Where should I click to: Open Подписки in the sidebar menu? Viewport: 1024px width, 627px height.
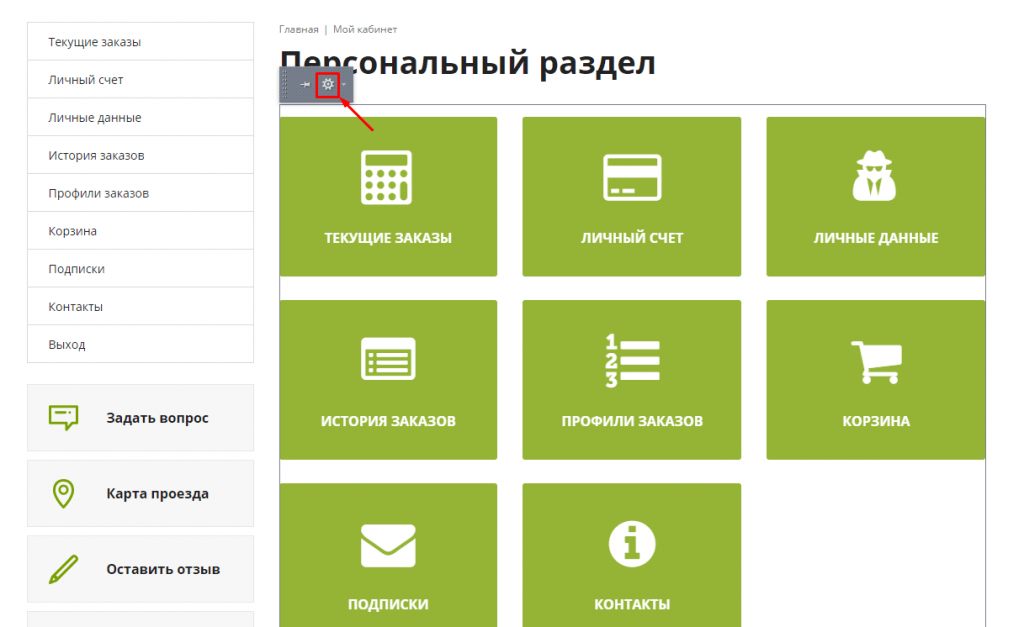tap(140, 269)
